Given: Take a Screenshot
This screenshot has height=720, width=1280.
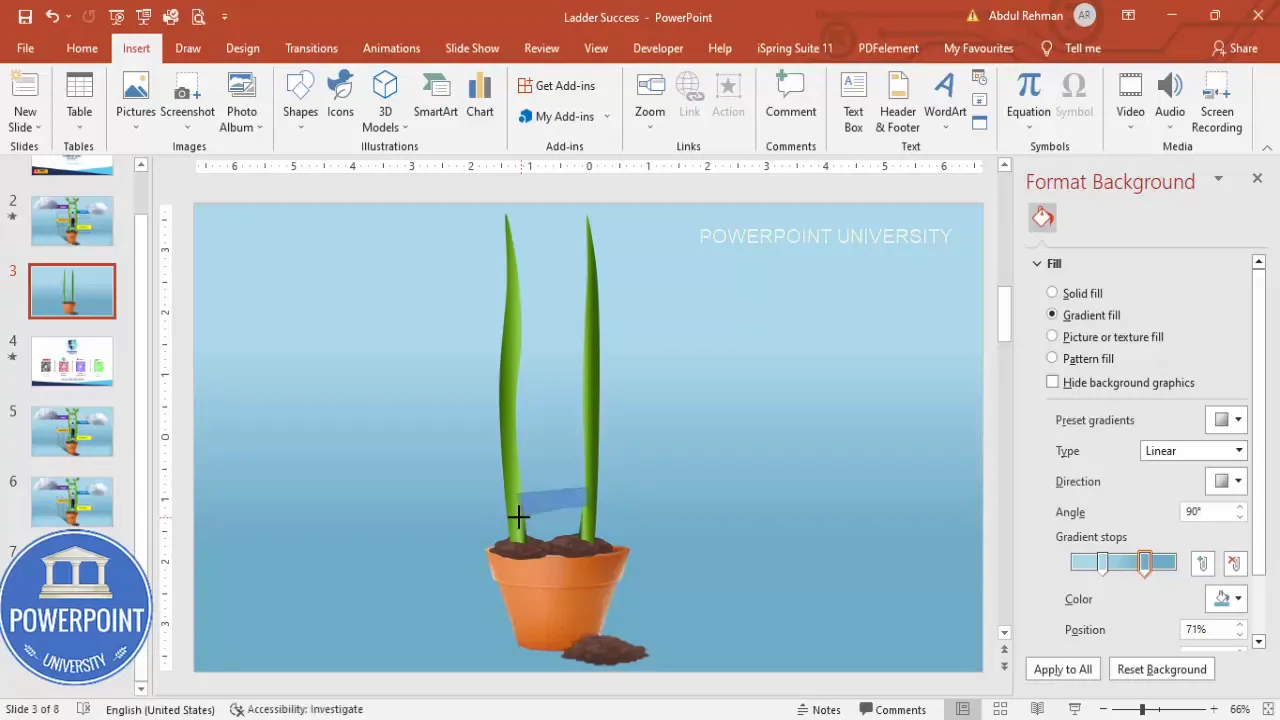Looking at the screenshot, I should coord(187,103).
